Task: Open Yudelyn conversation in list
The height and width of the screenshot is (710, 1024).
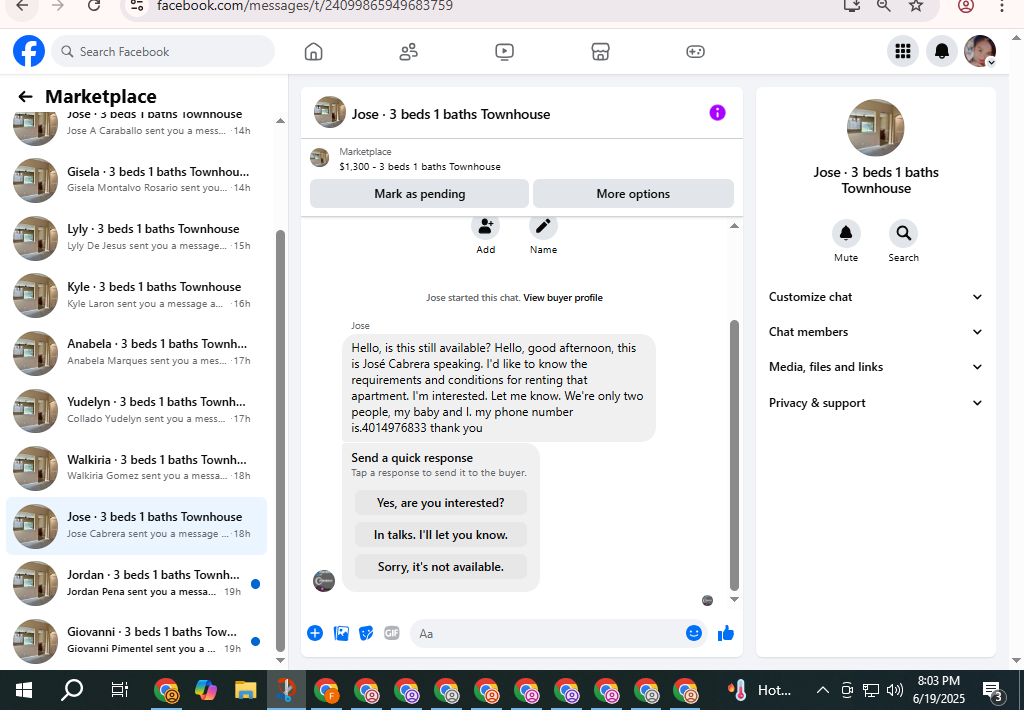Action: point(136,410)
